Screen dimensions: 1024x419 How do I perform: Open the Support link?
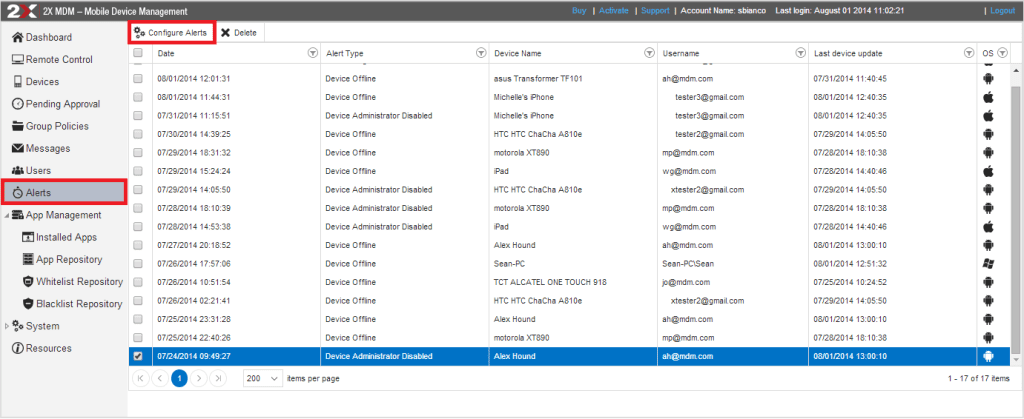655,11
